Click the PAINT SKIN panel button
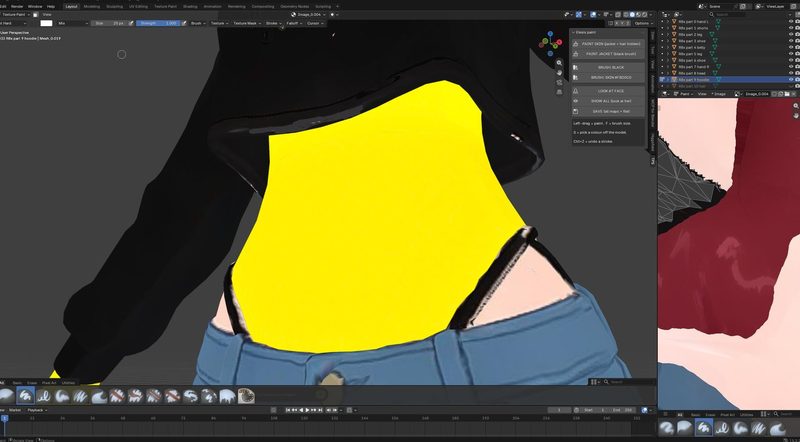800x442 pixels. pyautogui.click(x=607, y=44)
